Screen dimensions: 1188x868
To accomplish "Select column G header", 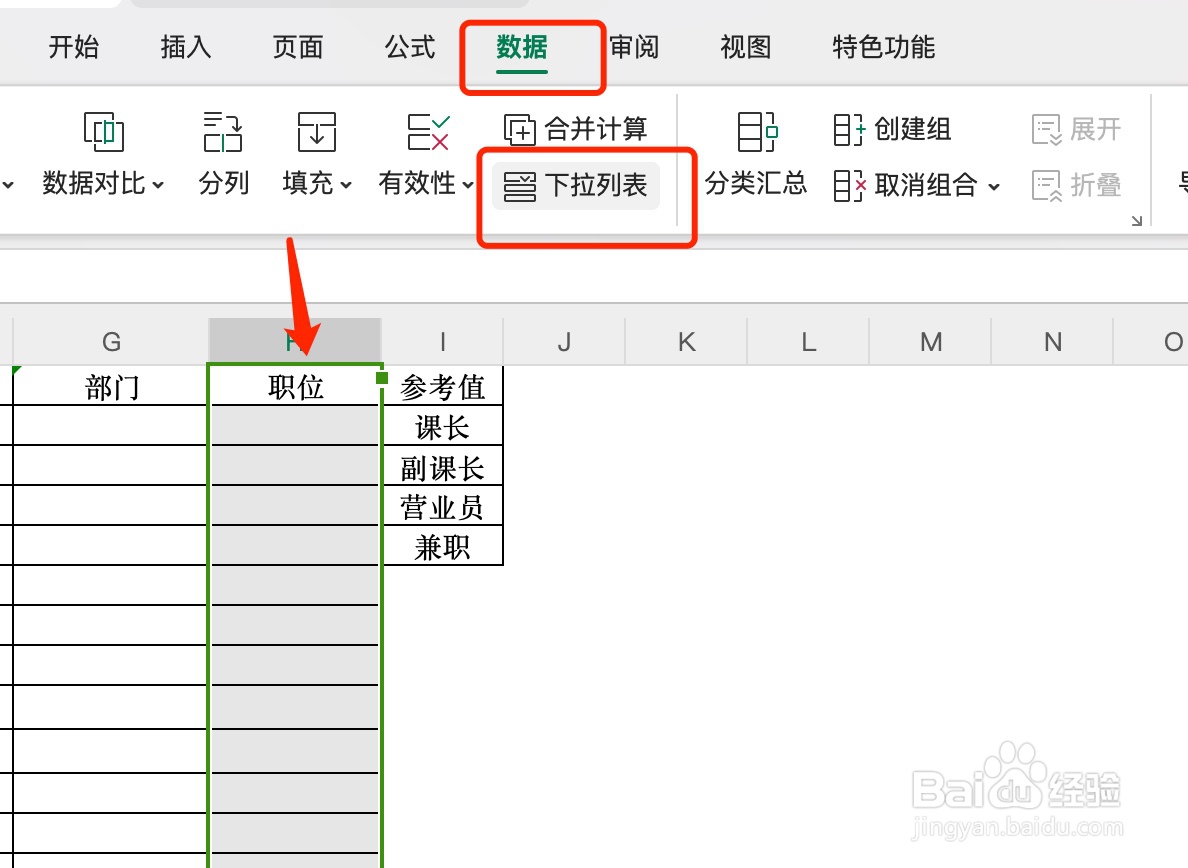I will (x=111, y=342).
